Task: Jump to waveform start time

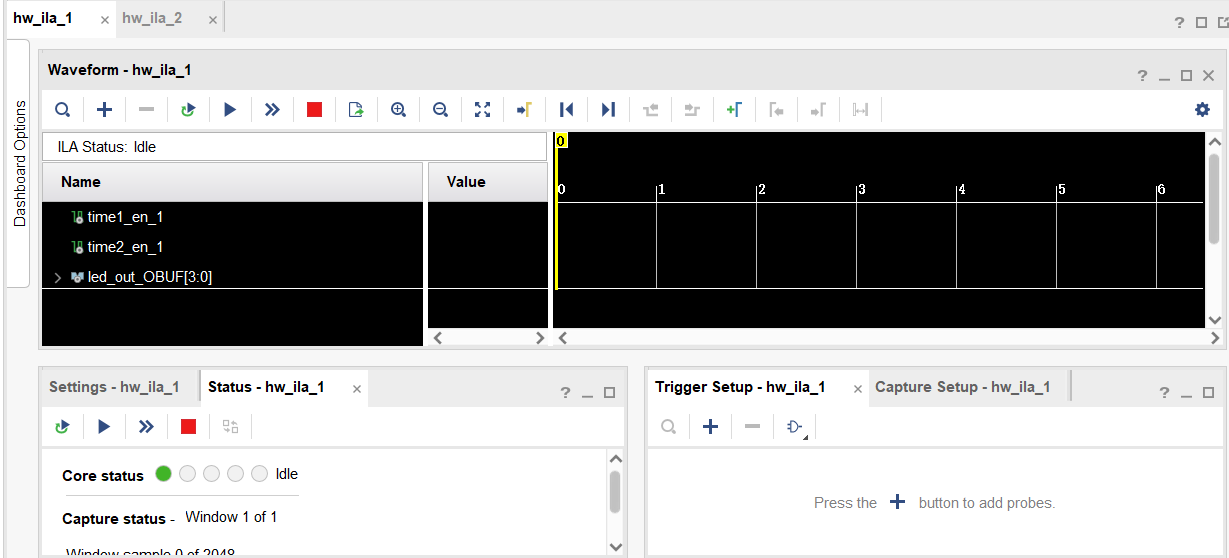Action: 566,110
